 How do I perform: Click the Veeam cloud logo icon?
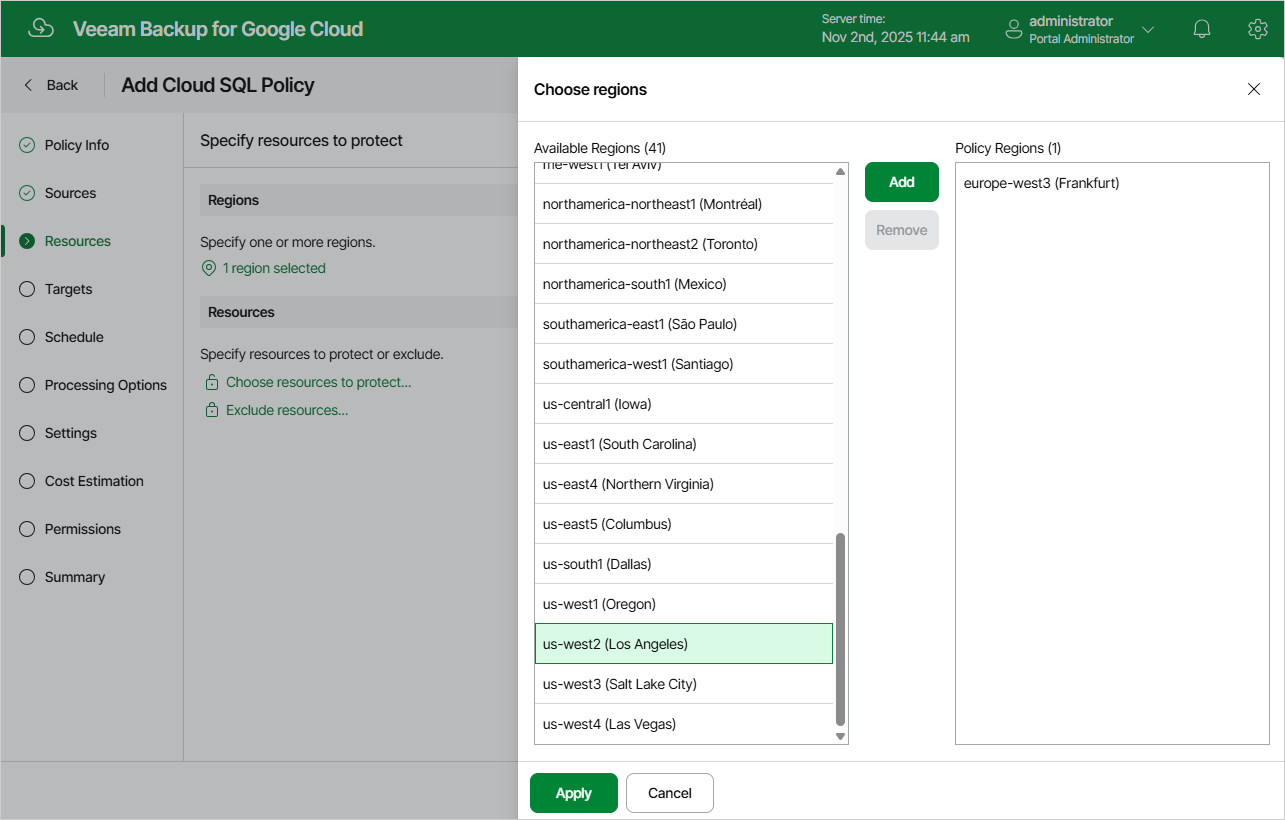tap(41, 28)
